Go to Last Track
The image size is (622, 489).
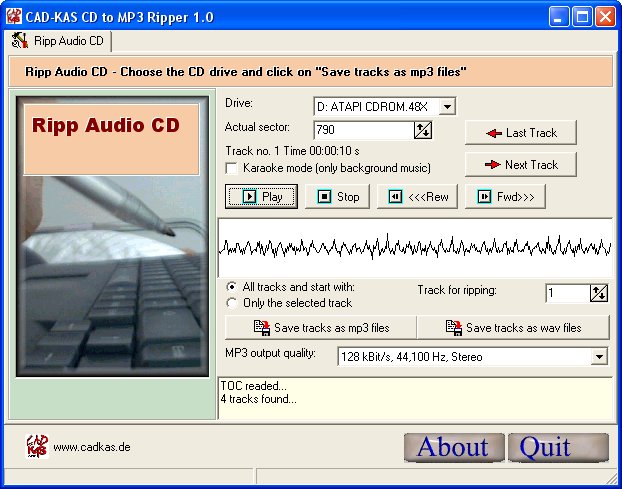520,133
